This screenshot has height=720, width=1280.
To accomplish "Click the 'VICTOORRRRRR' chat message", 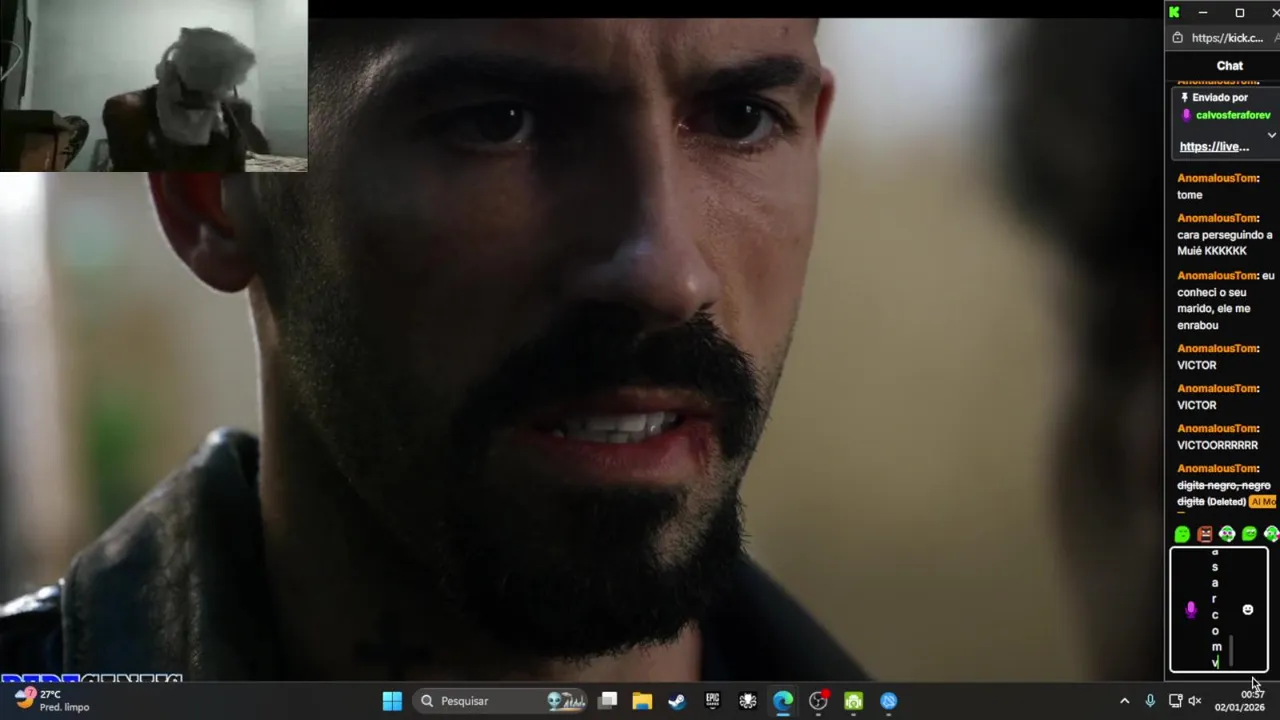I will click(x=1217, y=445).
